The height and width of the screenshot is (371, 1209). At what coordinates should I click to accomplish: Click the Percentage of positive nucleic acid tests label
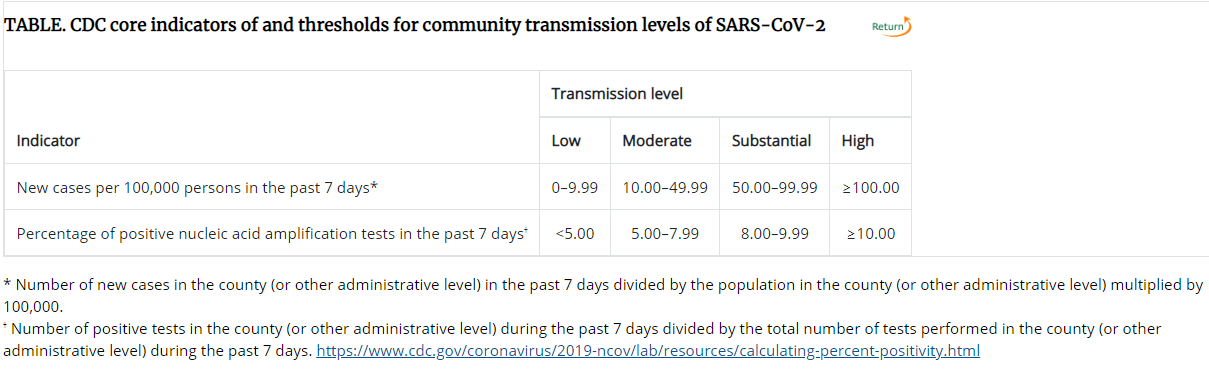pyautogui.click(x=272, y=233)
